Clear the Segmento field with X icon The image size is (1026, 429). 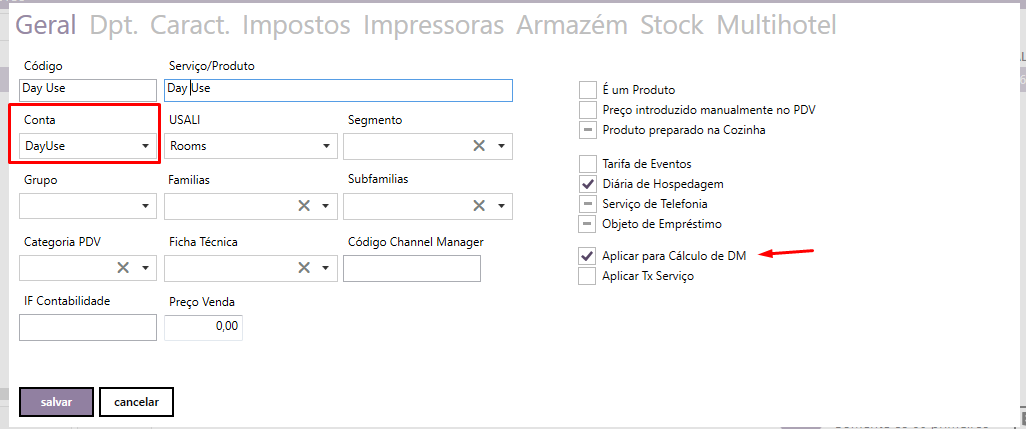(479, 146)
